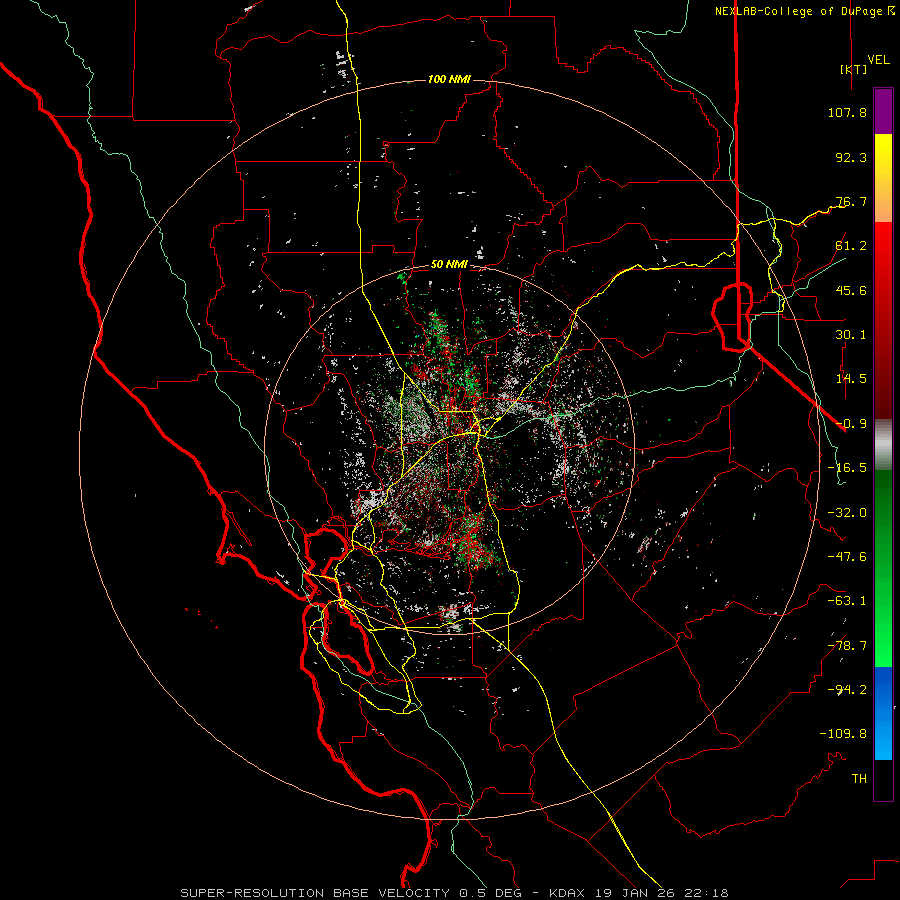Pick the yellow-orange segment of the velocity scale
The height and width of the screenshot is (900, 900).
(883, 178)
